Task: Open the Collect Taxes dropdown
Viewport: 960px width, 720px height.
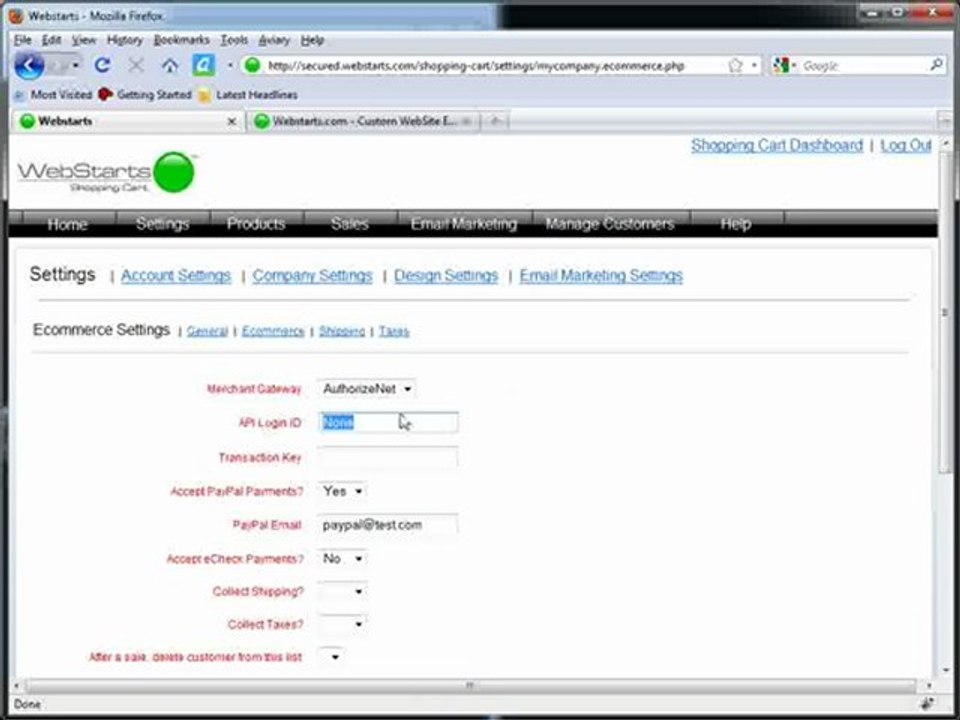Action: pos(342,624)
